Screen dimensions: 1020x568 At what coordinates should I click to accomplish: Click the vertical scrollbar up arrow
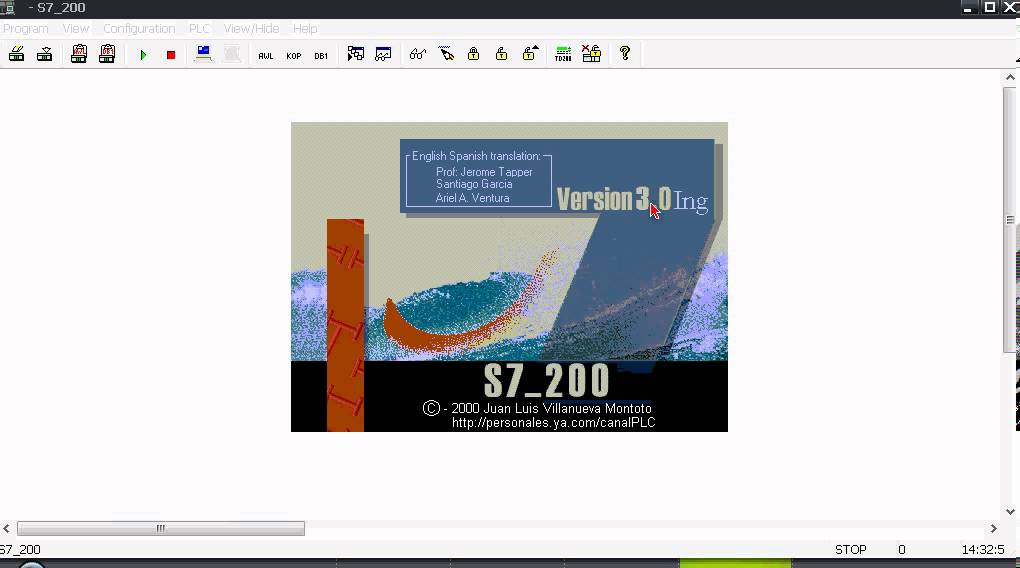point(1010,77)
